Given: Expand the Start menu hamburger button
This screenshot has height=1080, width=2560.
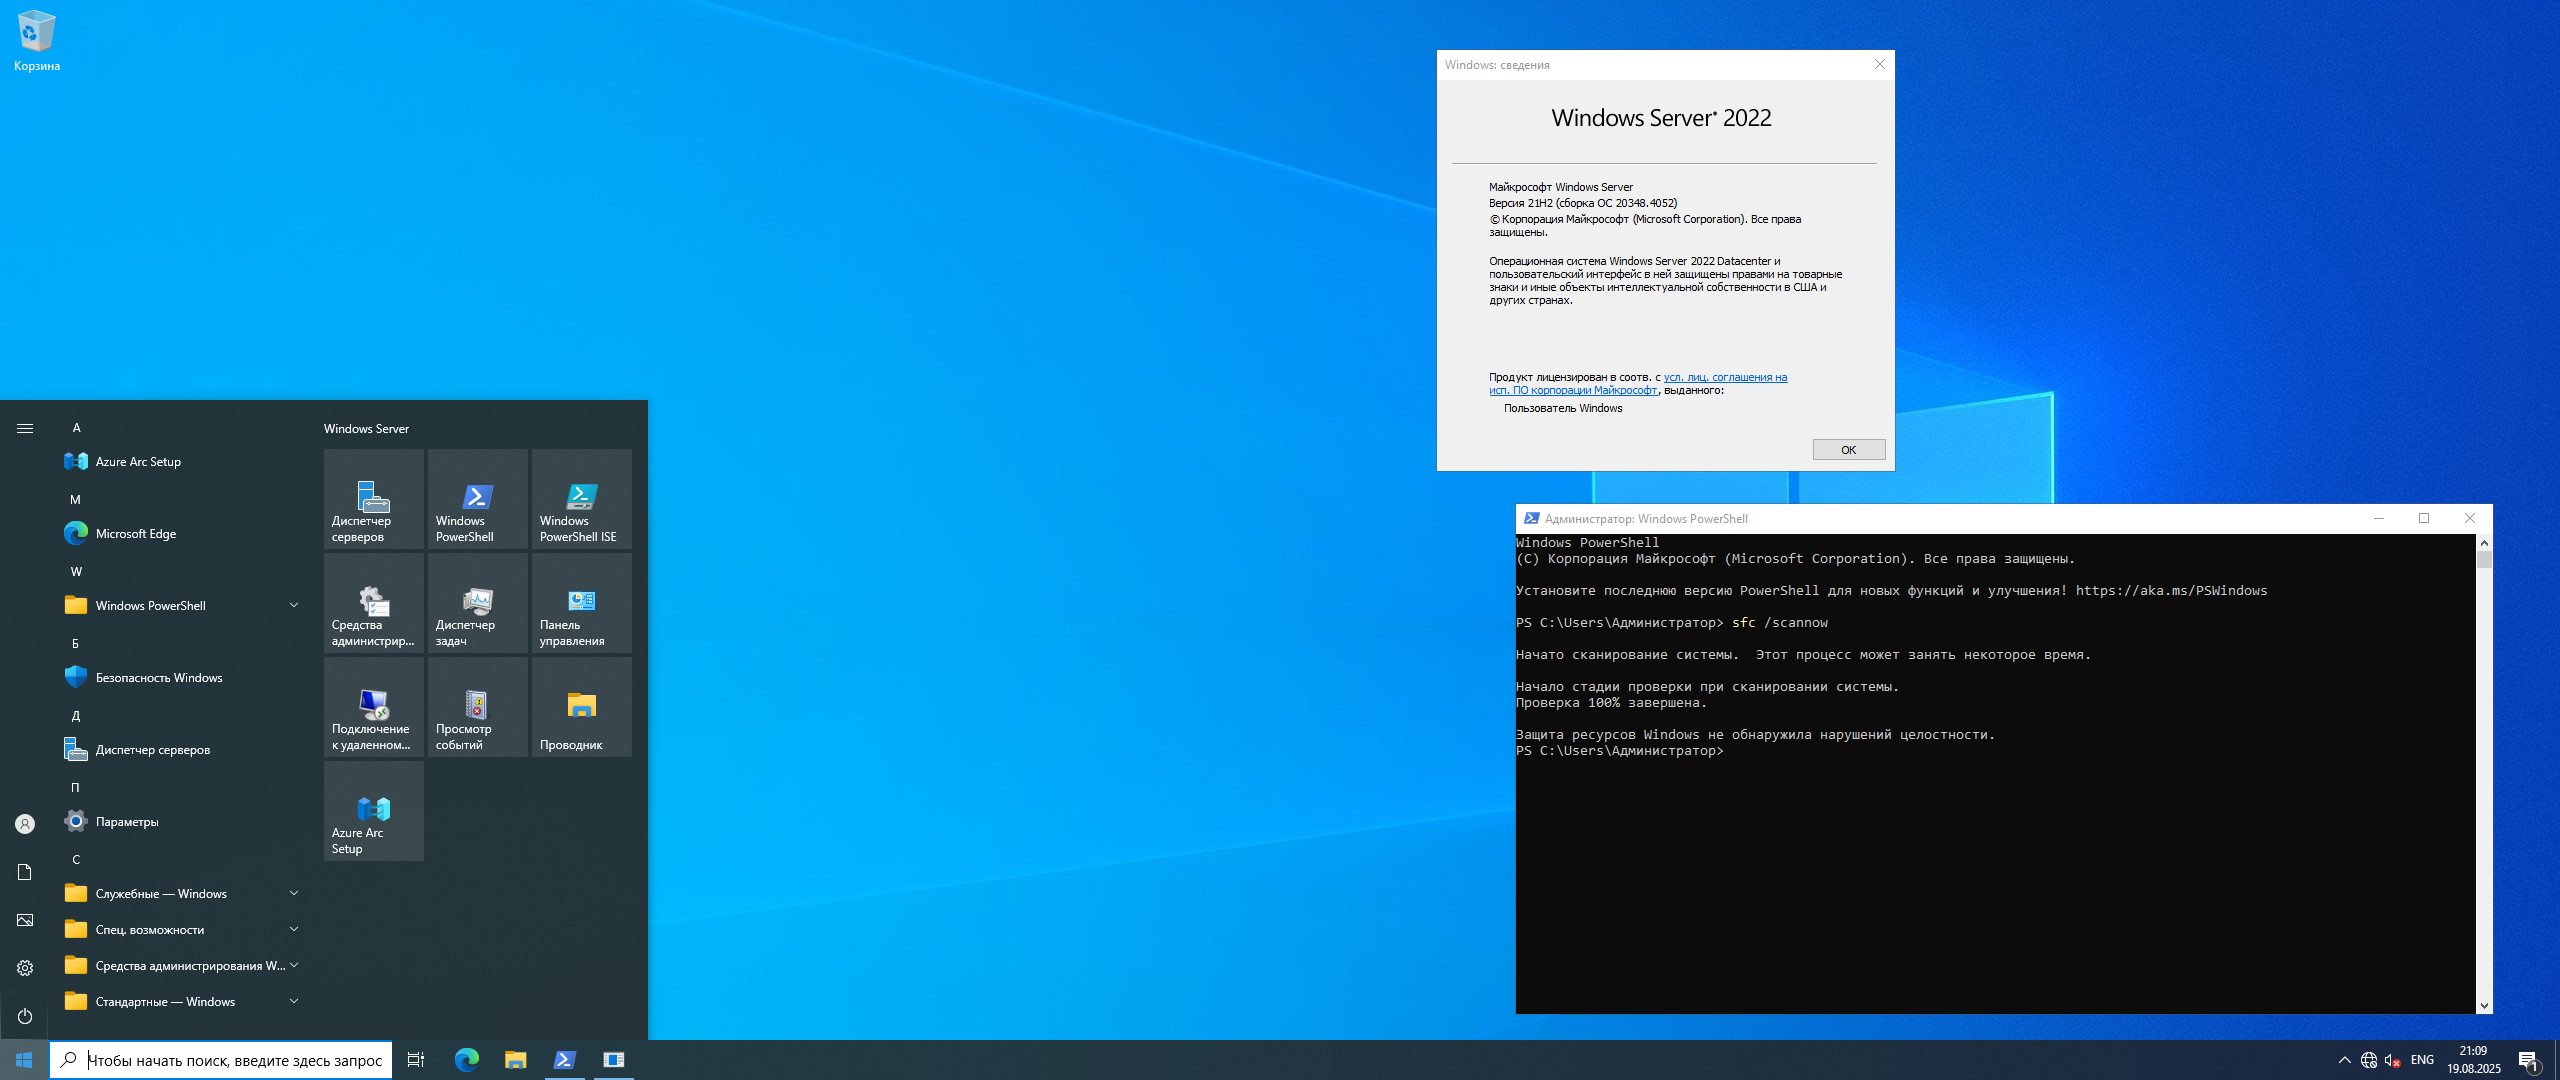Looking at the screenshot, I should point(25,428).
